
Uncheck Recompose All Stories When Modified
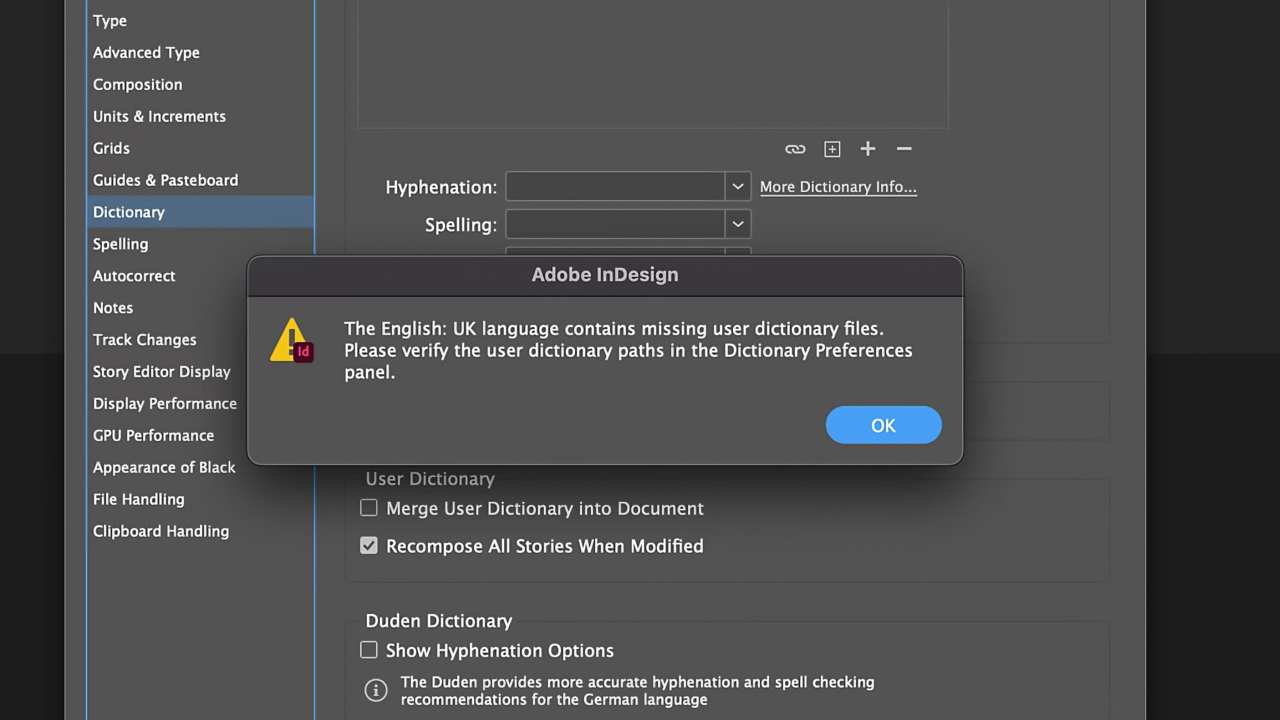[x=369, y=546]
